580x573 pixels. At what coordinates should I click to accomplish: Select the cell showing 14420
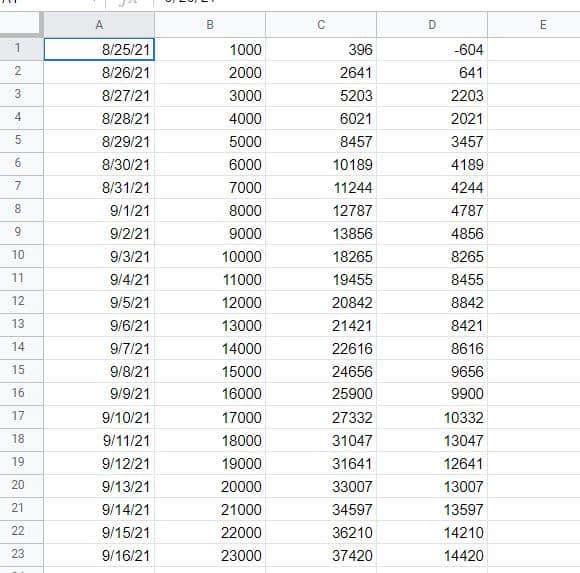point(432,555)
